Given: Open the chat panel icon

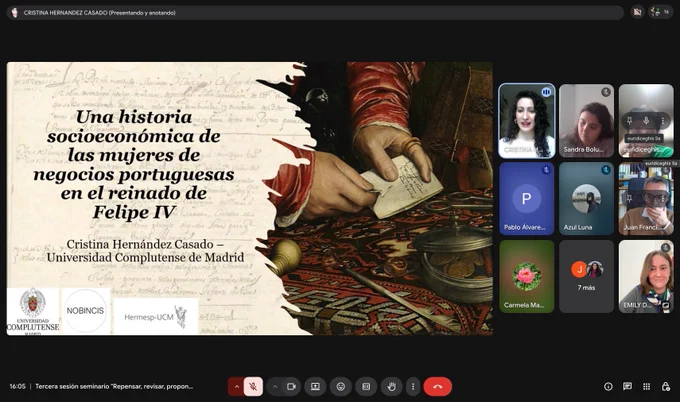Looking at the screenshot, I should (627, 386).
